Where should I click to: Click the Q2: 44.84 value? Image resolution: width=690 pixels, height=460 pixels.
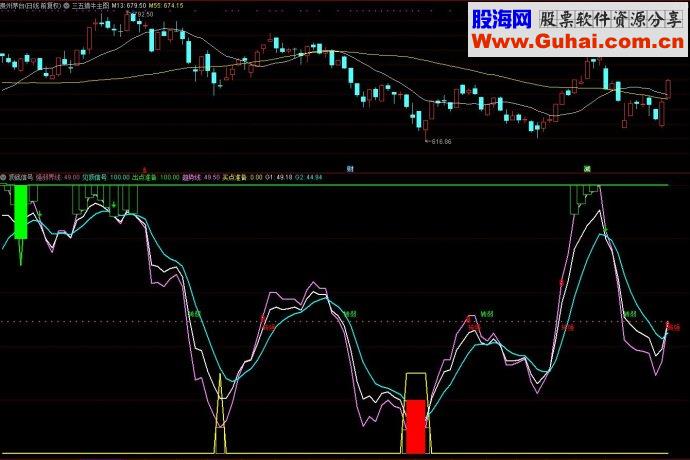pos(308,177)
